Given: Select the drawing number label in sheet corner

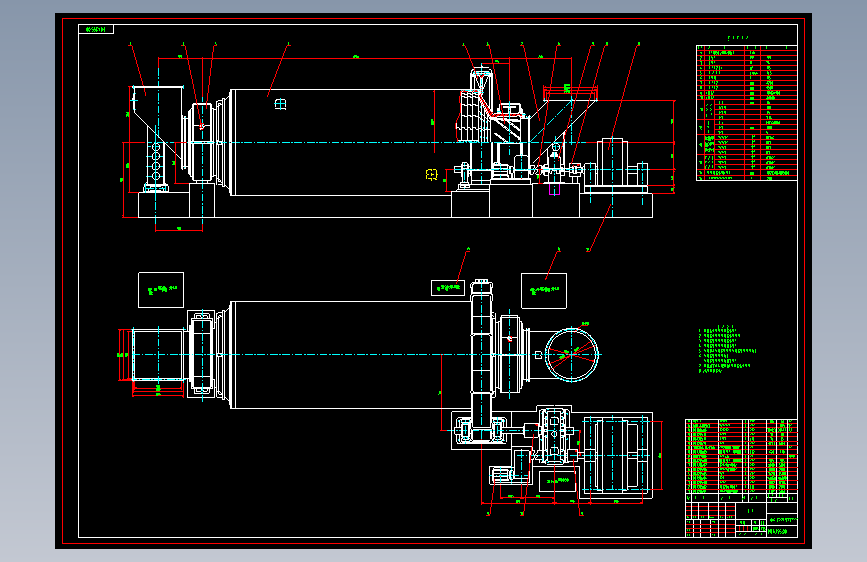Looking at the screenshot, I should (x=96, y=29).
